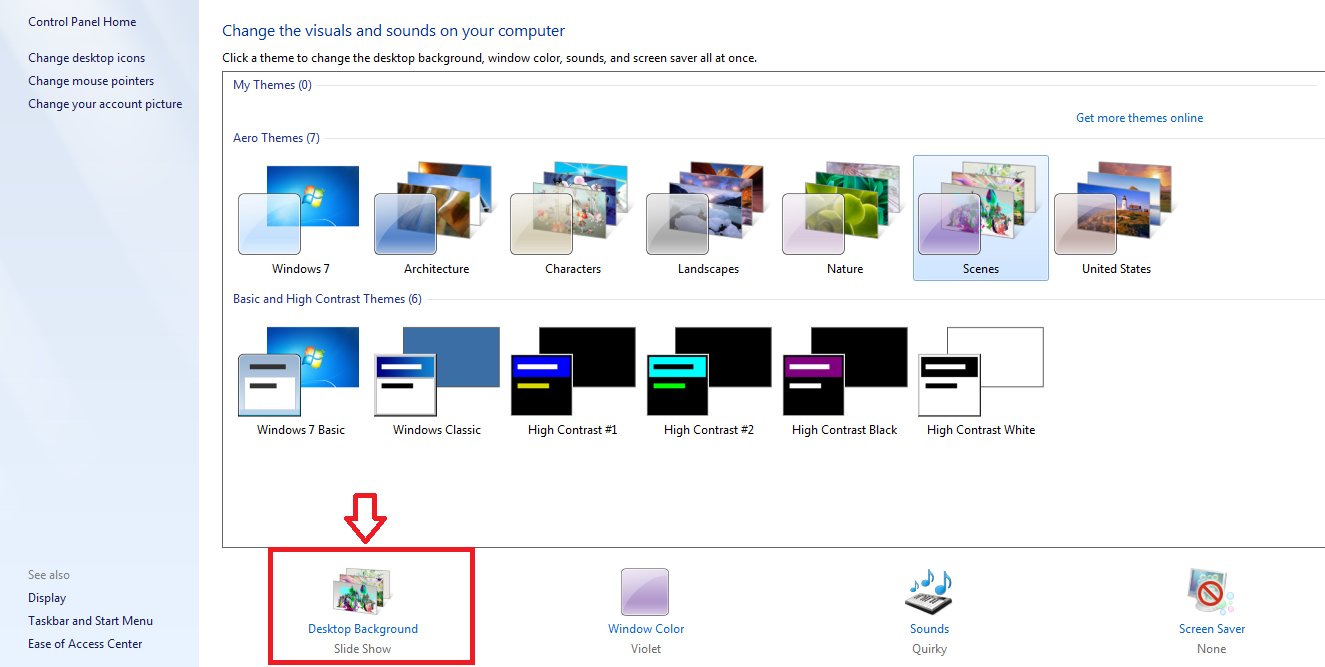This screenshot has height=667, width=1325.
Task: Open Ease of Access Center link
Action: pos(85,644)
